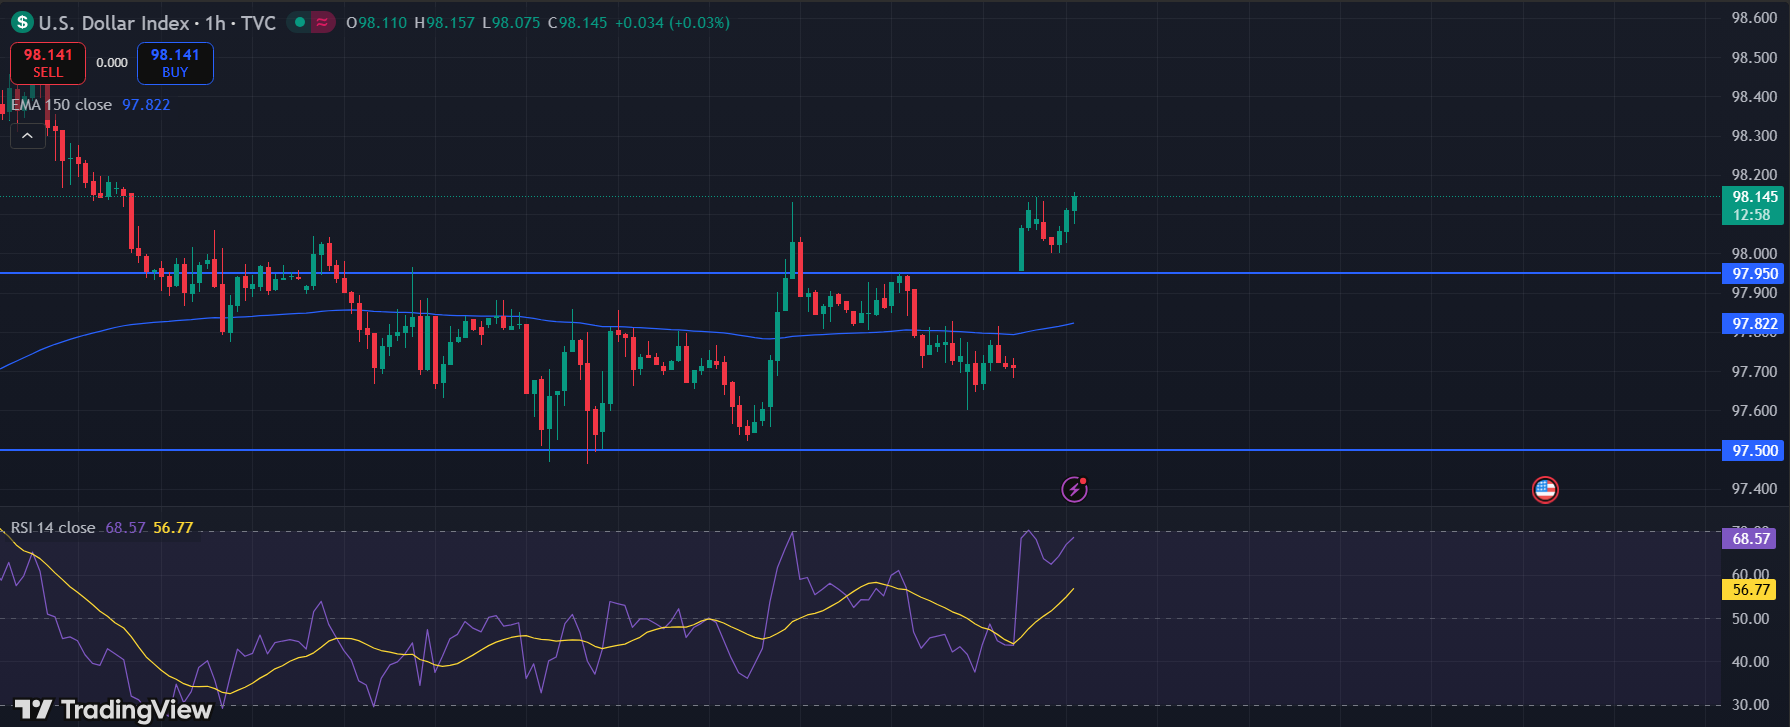Collapse the indicator legend with chevron arrow
This screenshot has width=1790, height=727.
27,136
